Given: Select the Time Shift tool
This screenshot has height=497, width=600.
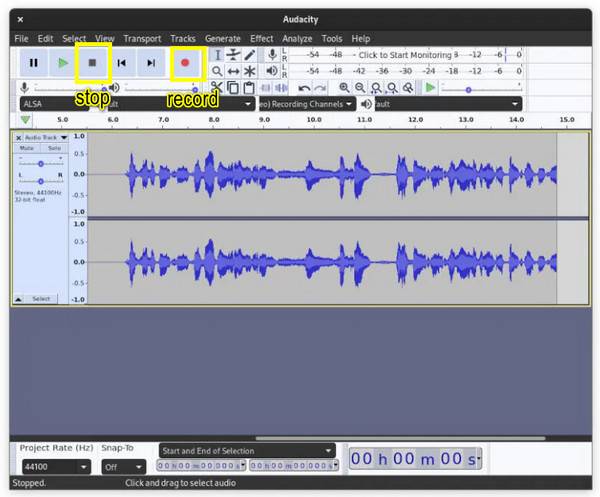Looking at the screenshot, I should pos(233,71).
